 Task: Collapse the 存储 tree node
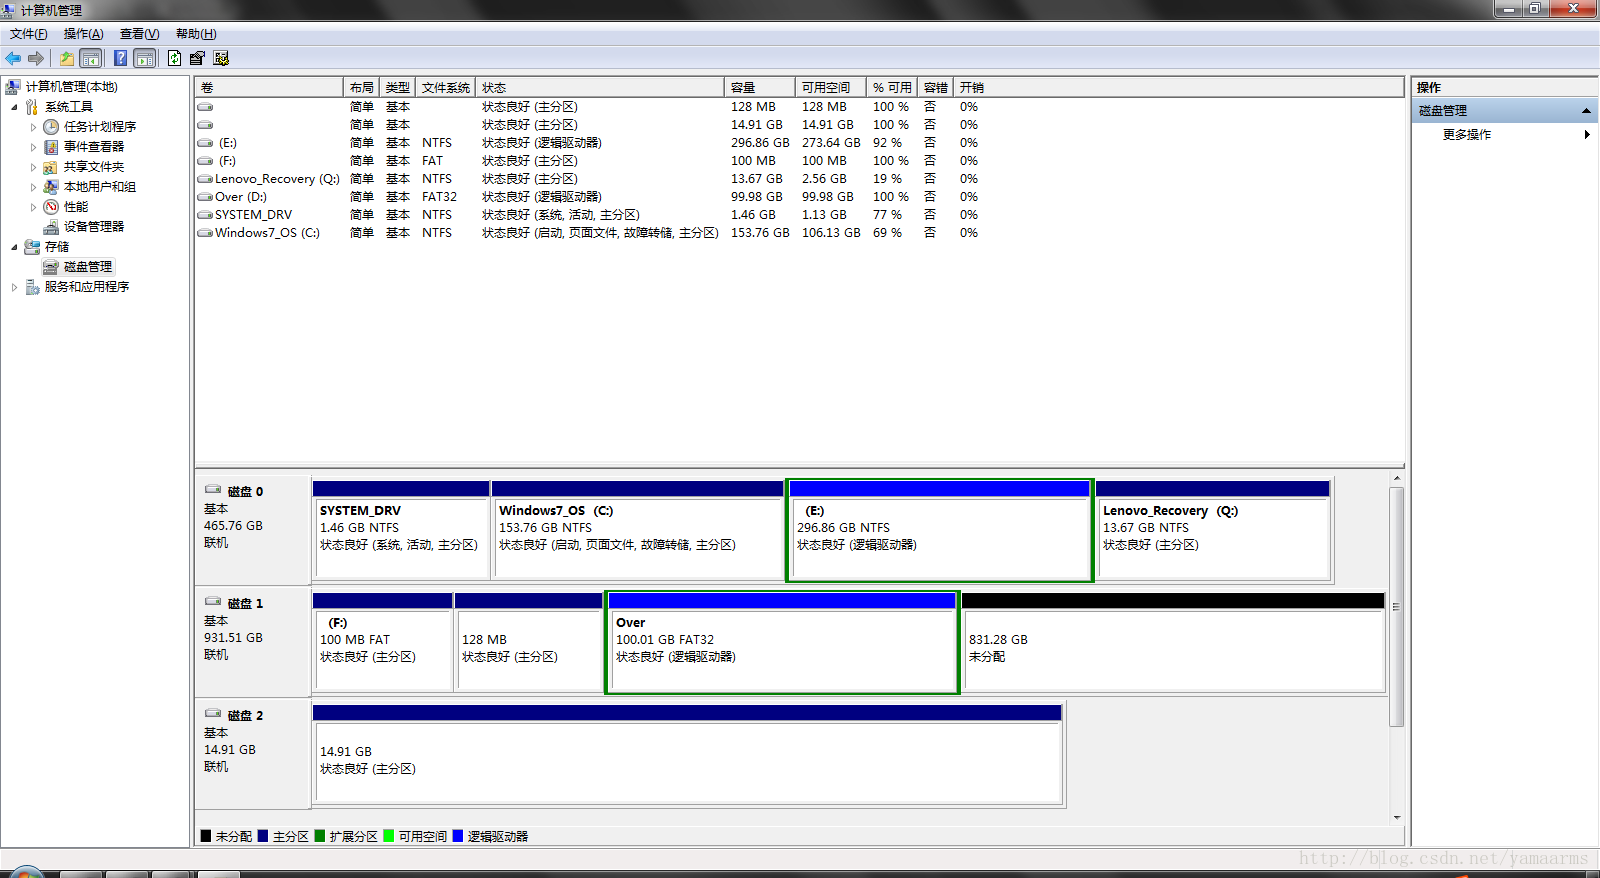click(x=14, y=247)
